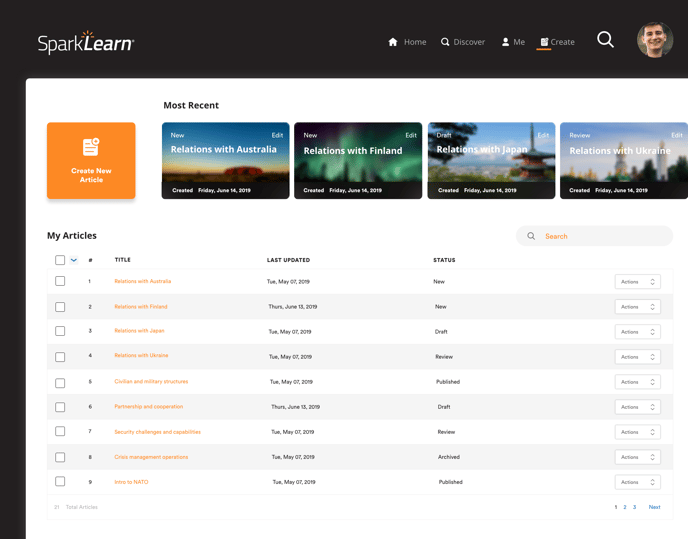The width and height of the screenshot is (688, 539).
Task: Open Actions dropdown for Relations with Finland
Action: pyautogui.click(x=637, y=307)
